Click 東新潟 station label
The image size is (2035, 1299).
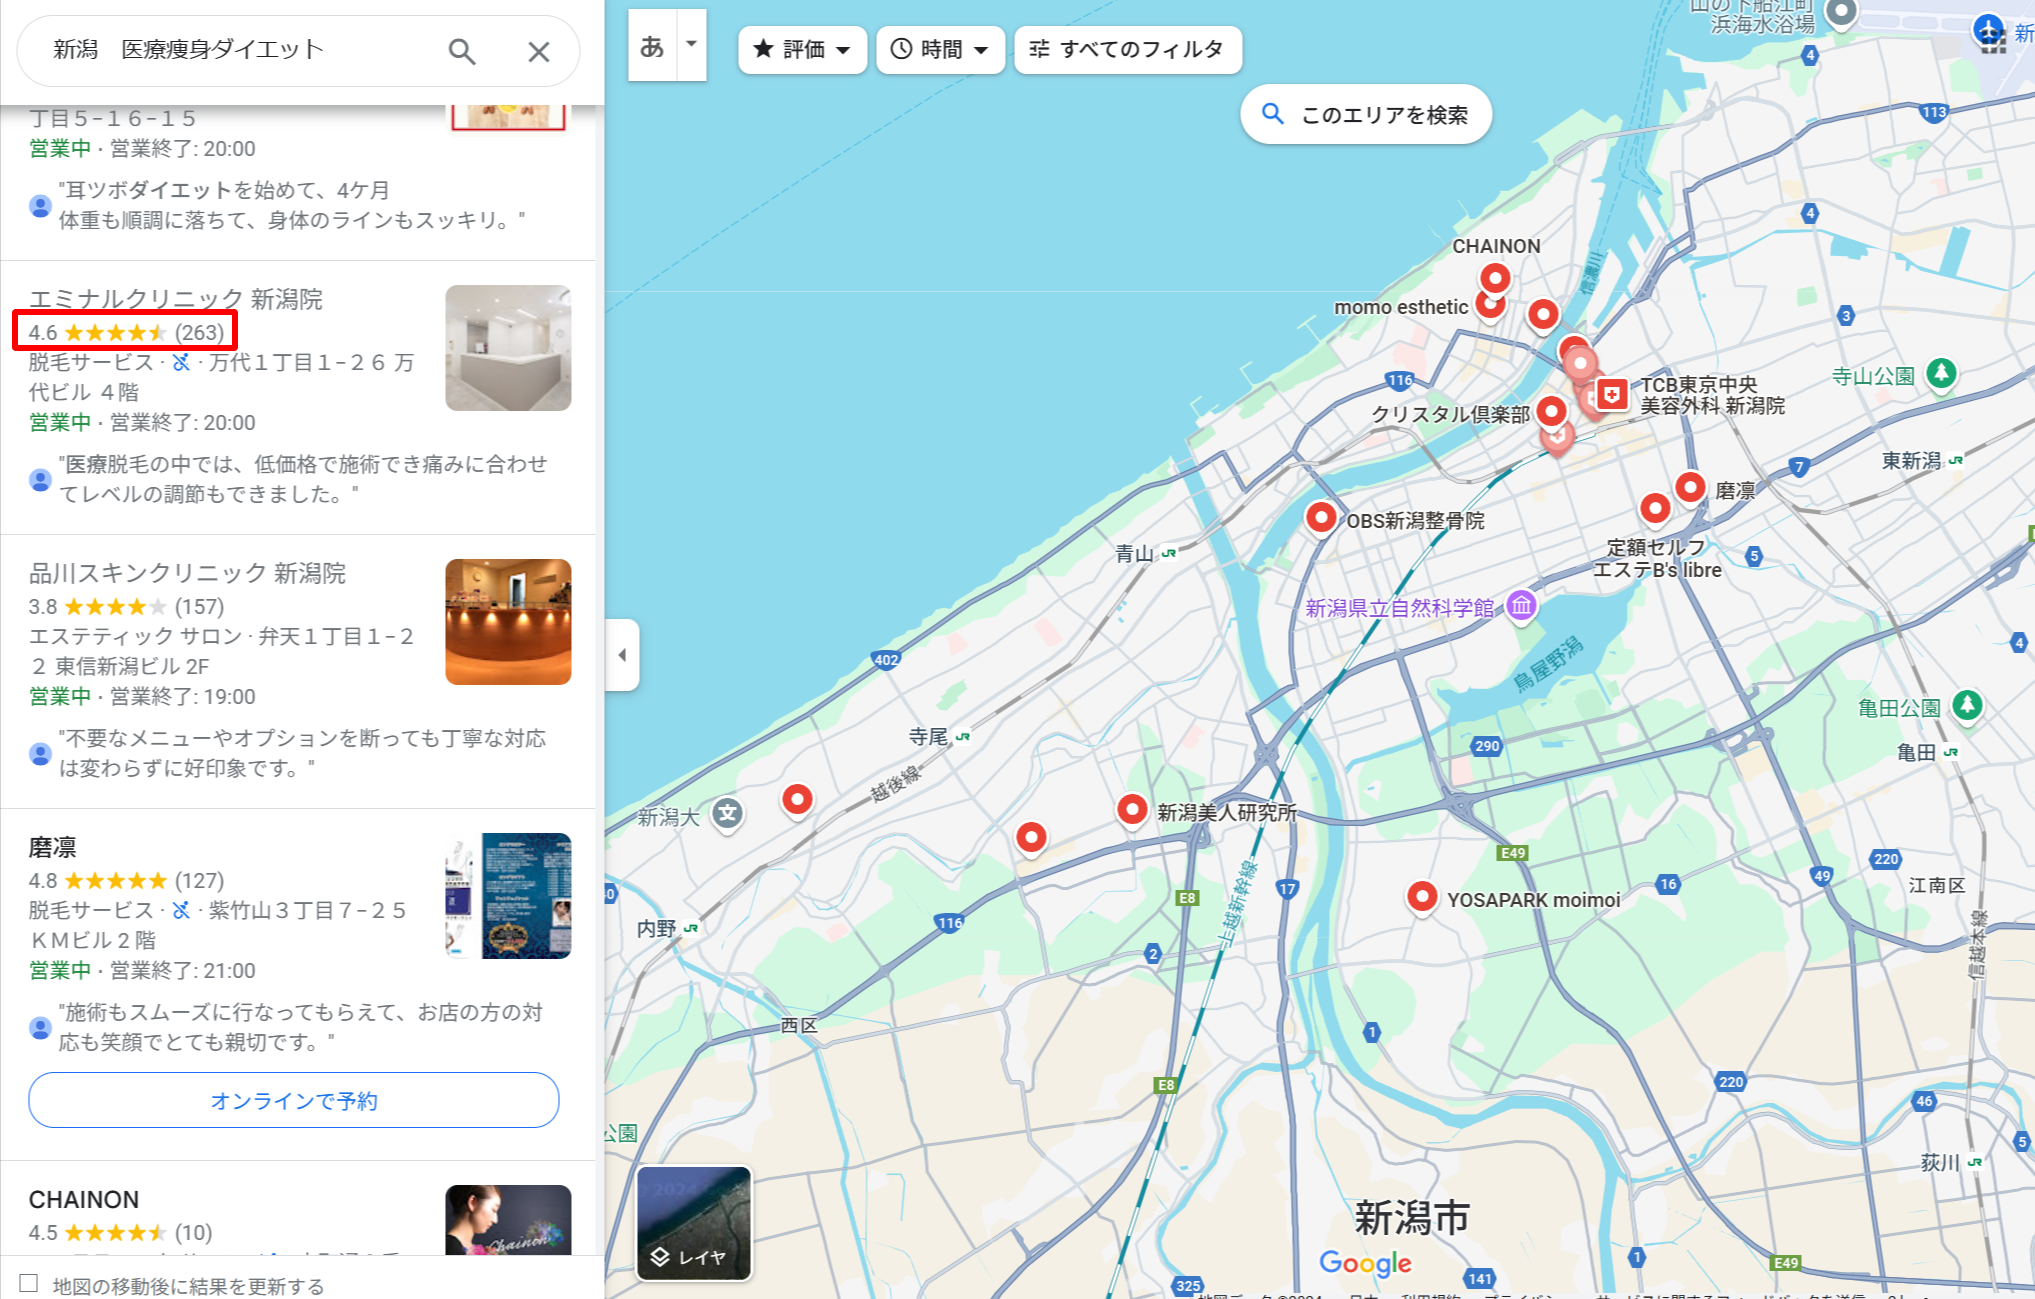coord(1911,461)
